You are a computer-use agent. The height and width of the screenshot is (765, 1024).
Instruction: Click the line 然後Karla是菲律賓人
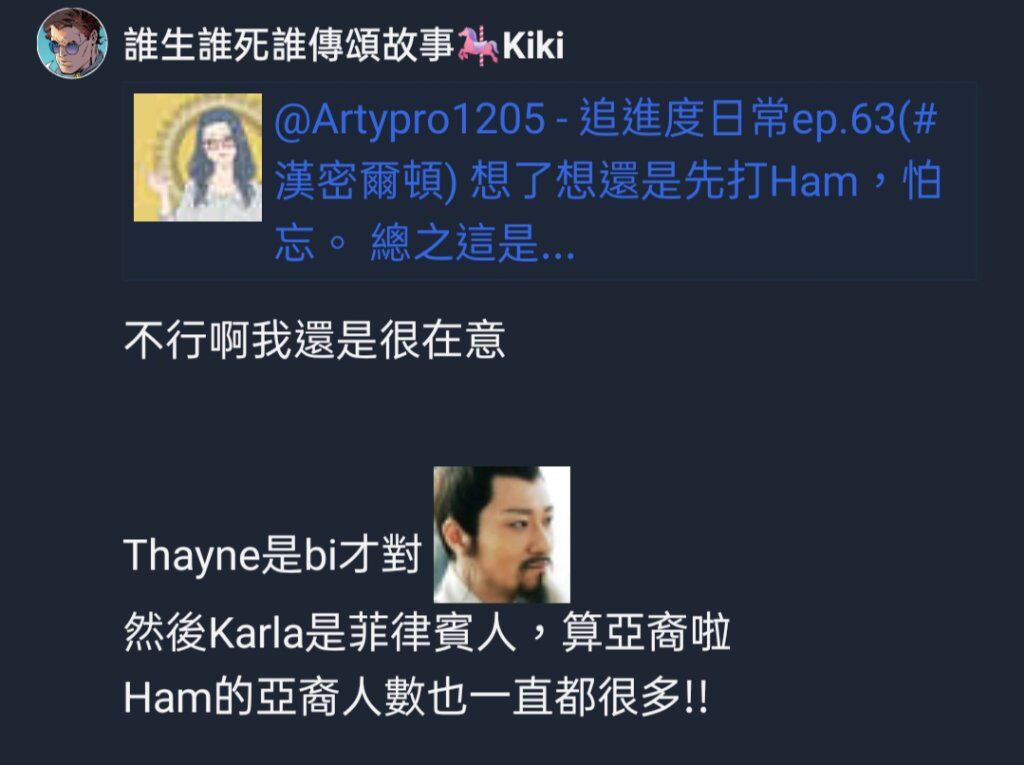[x=321, y=632]
